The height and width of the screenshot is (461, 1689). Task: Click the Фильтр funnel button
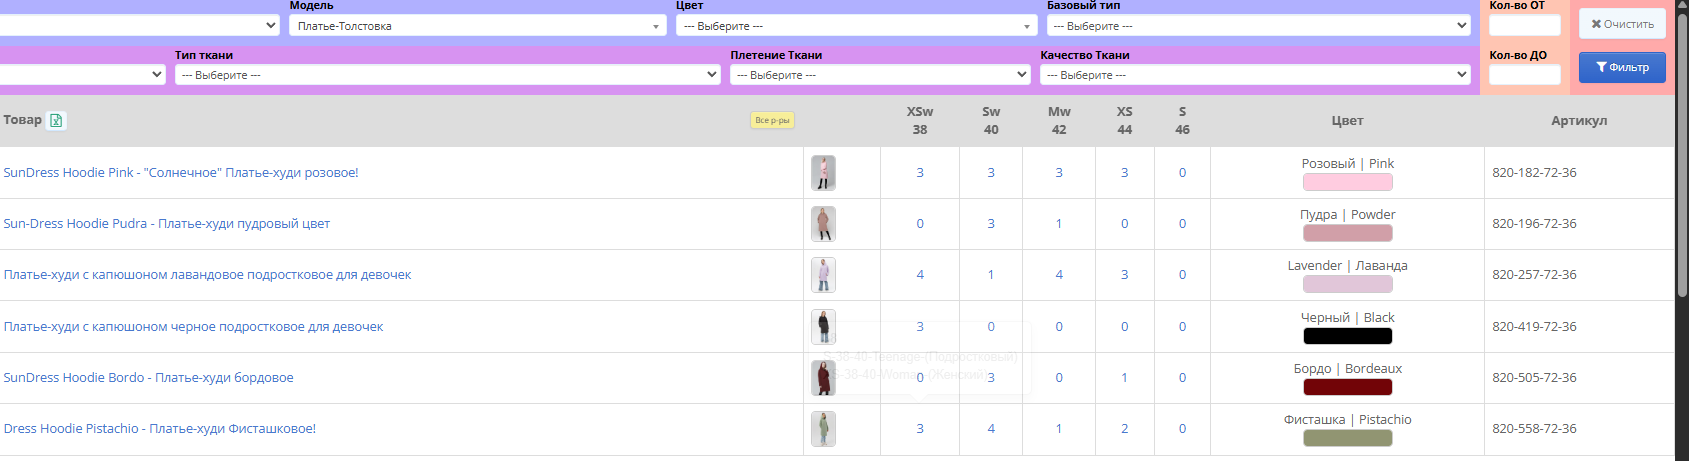point(1621,67)
